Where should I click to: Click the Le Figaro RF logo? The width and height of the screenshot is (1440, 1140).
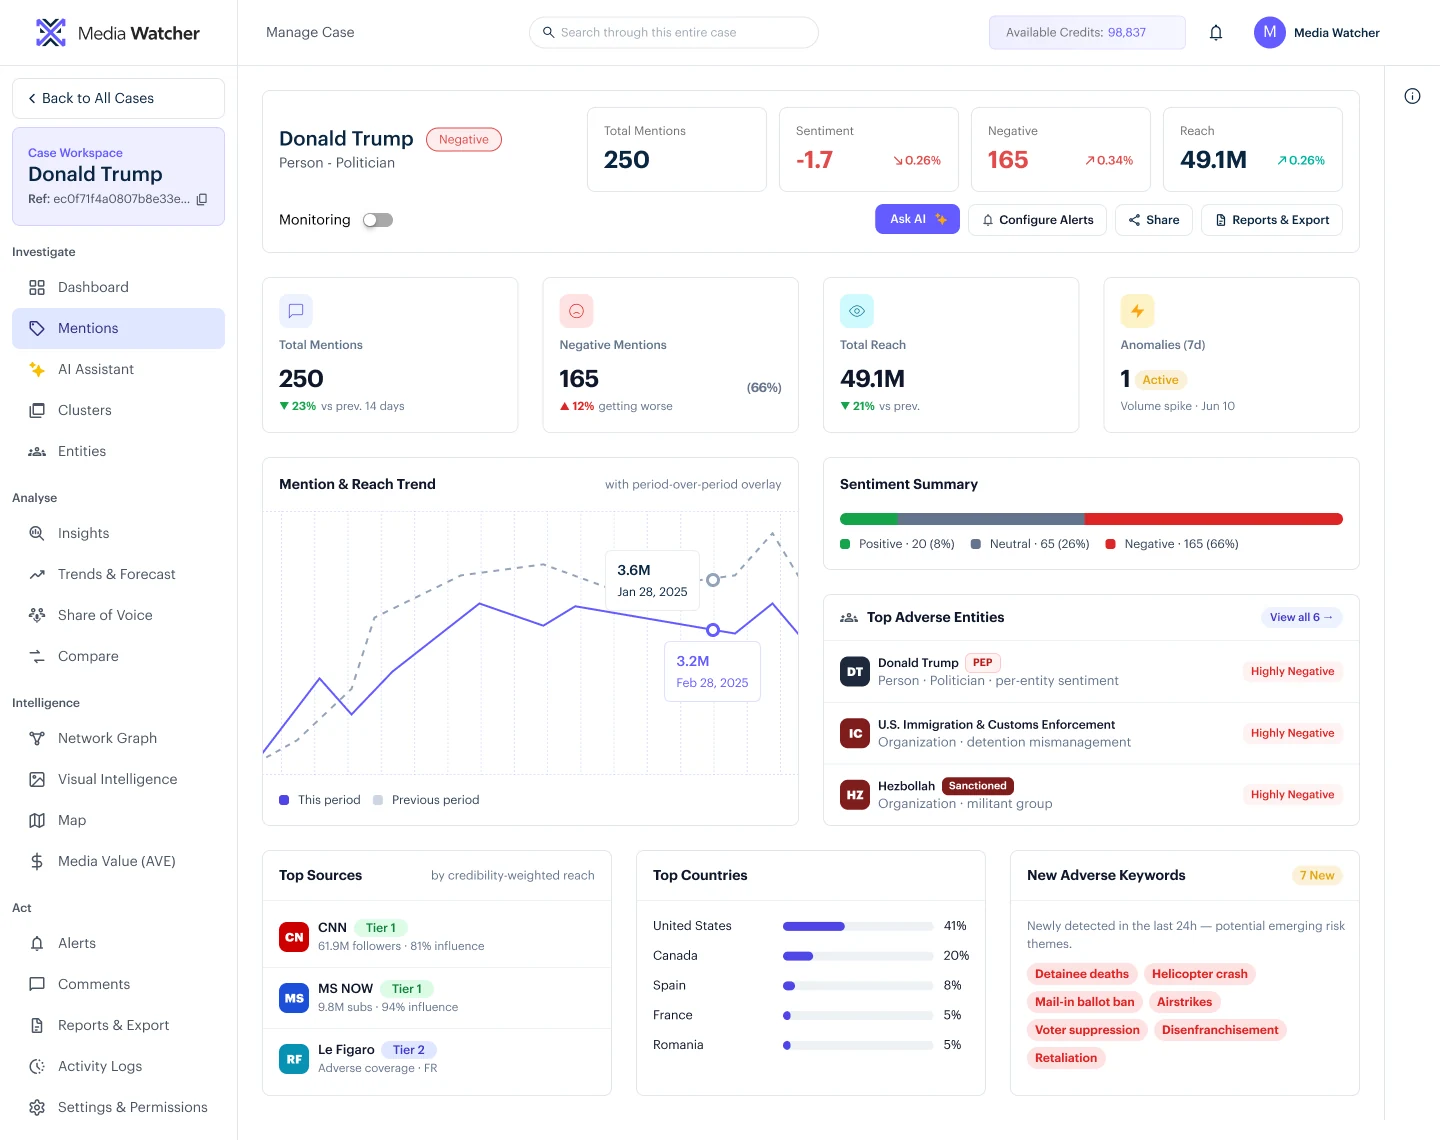point(294,1059)
